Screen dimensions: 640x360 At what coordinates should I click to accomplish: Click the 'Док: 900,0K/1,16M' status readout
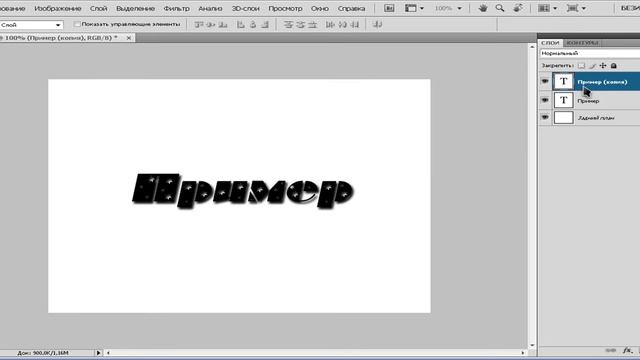click(x=42, y=353)
